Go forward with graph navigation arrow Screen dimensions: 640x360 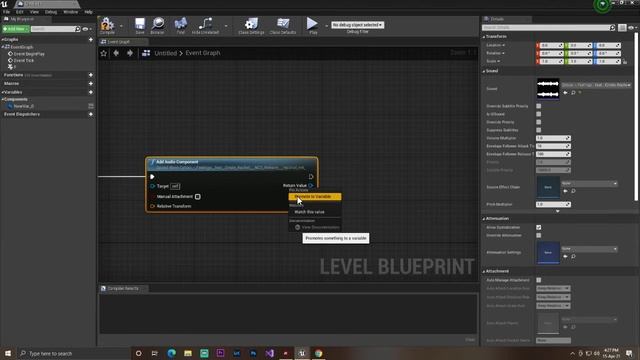point(130,53)
